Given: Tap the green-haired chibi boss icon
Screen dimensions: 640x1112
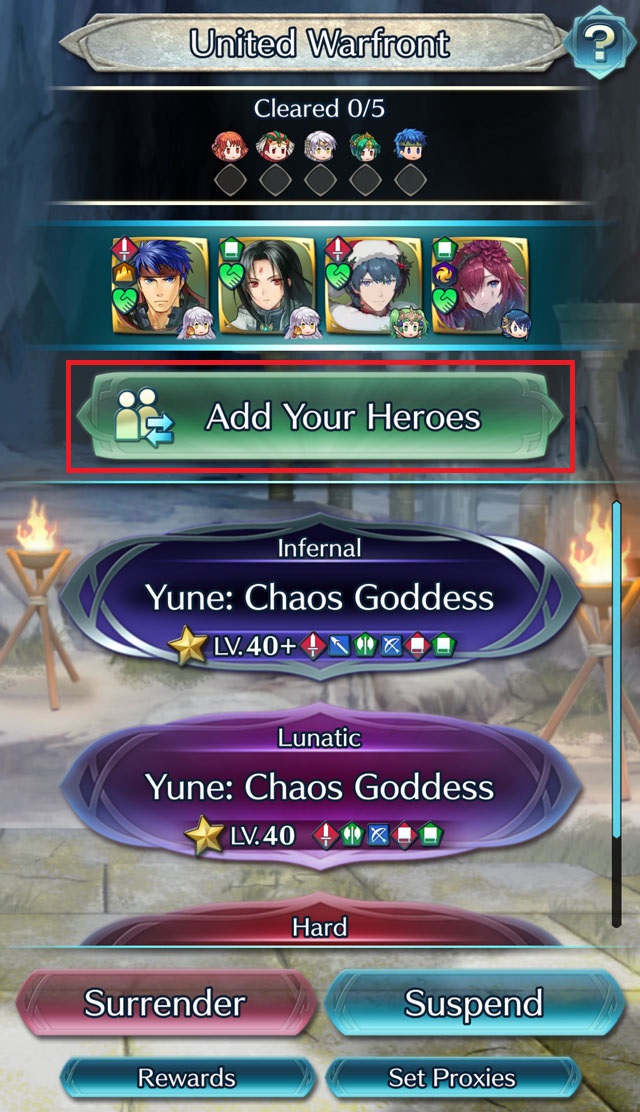Looking at the screenshot, I should (365, 147).
